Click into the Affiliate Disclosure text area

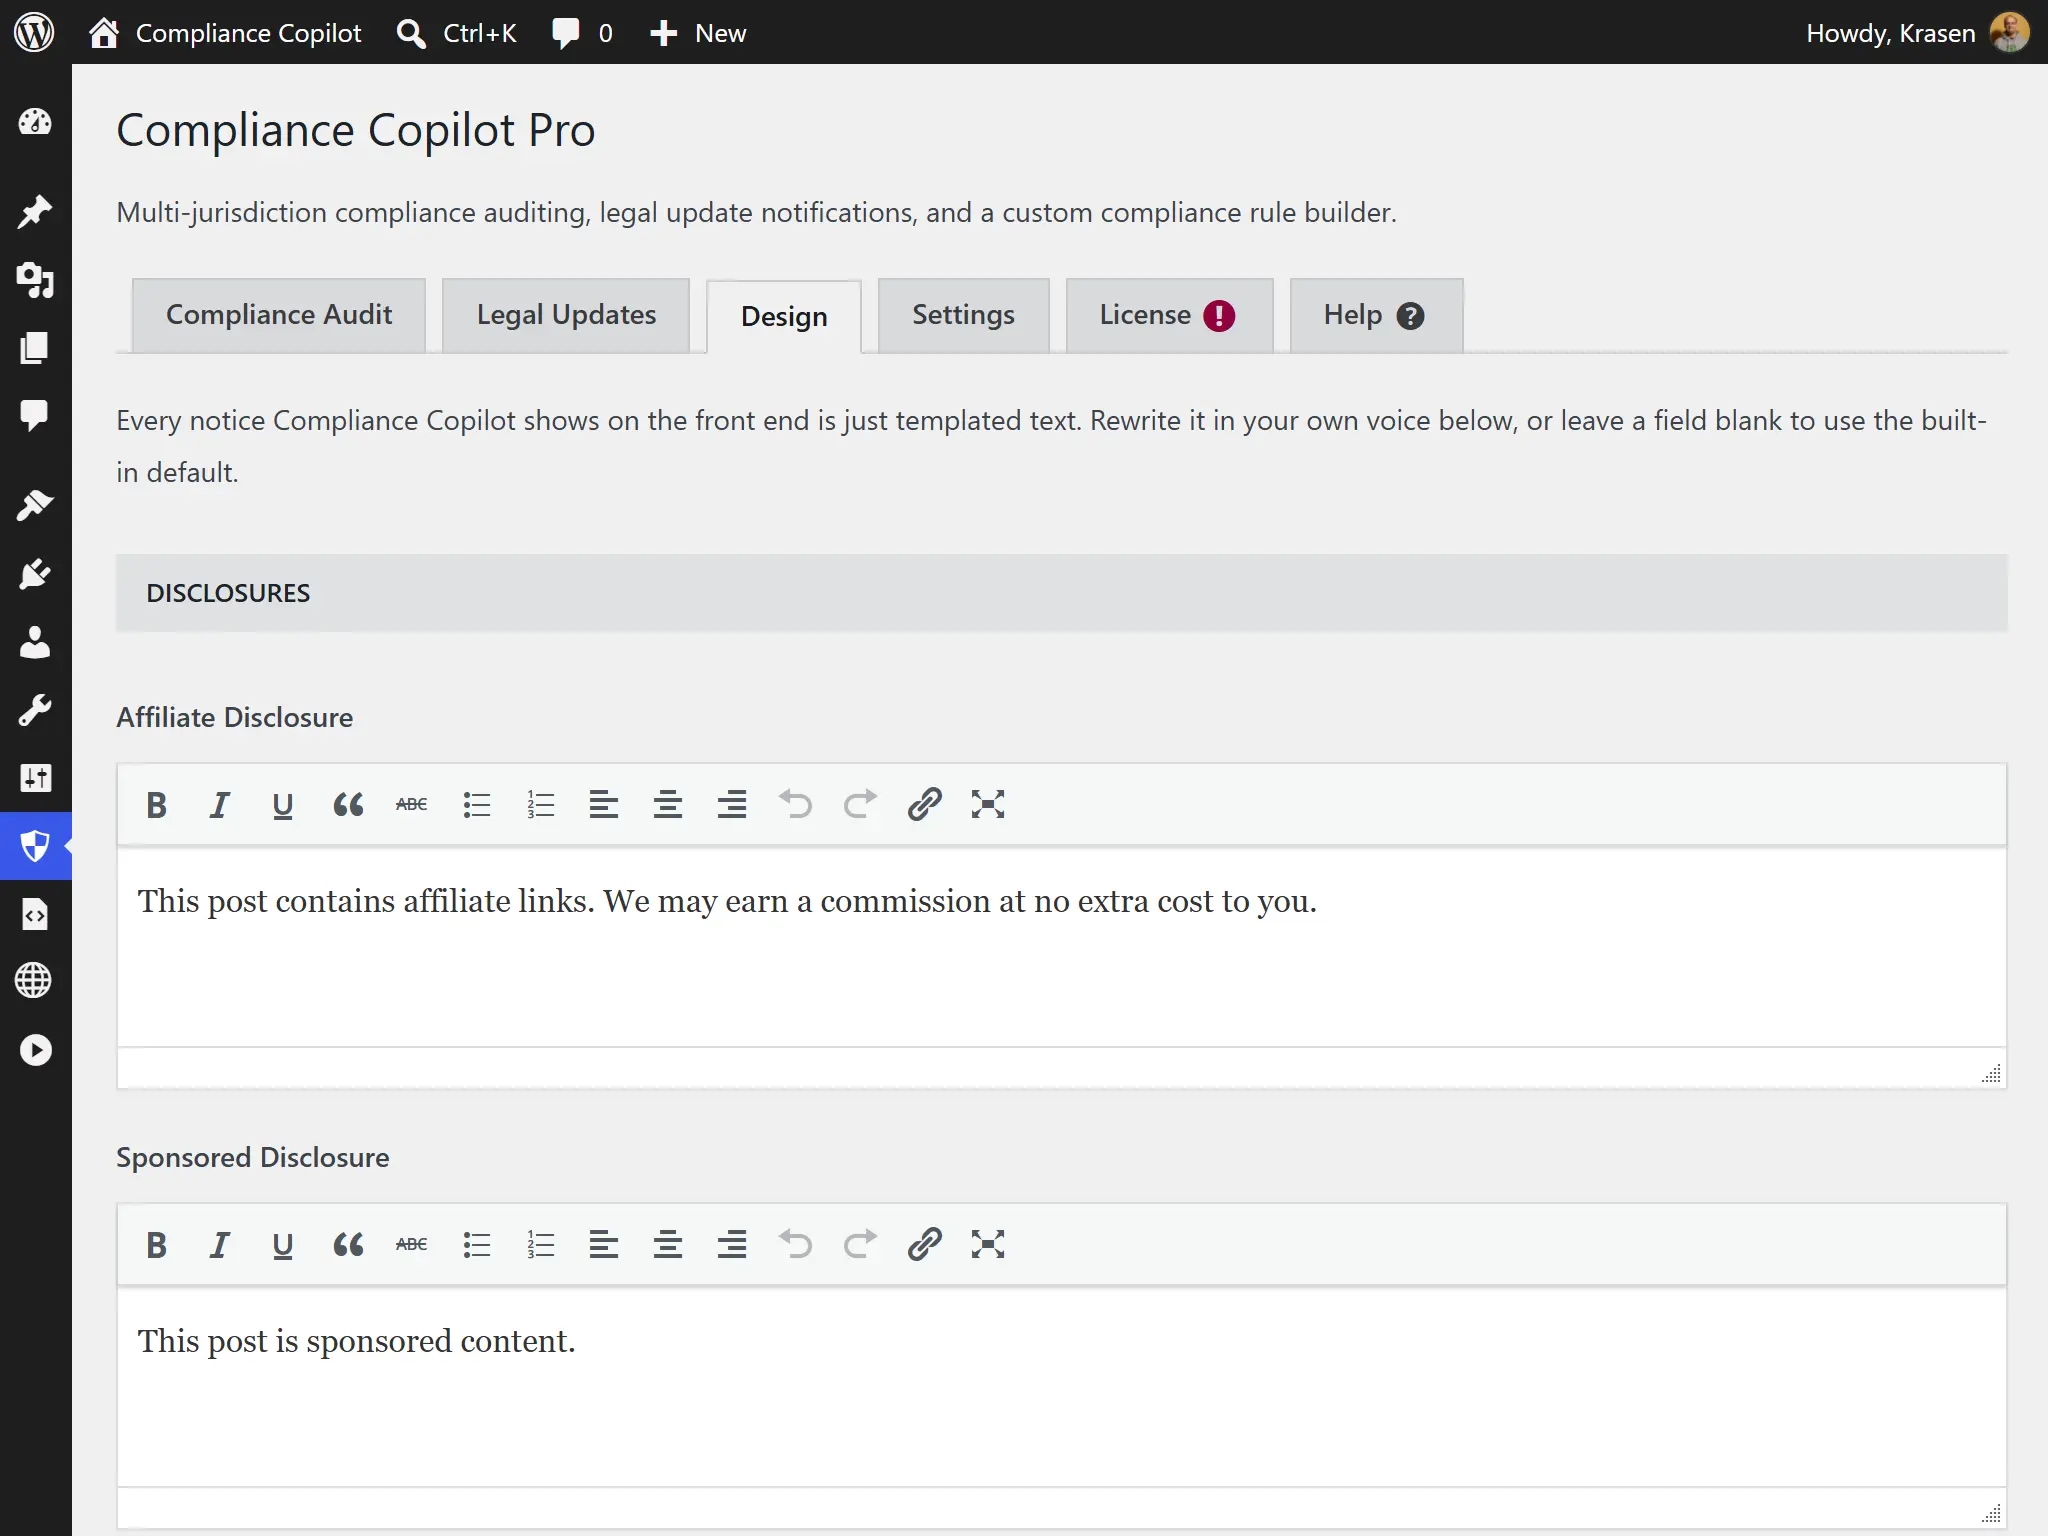[1062, 947]
